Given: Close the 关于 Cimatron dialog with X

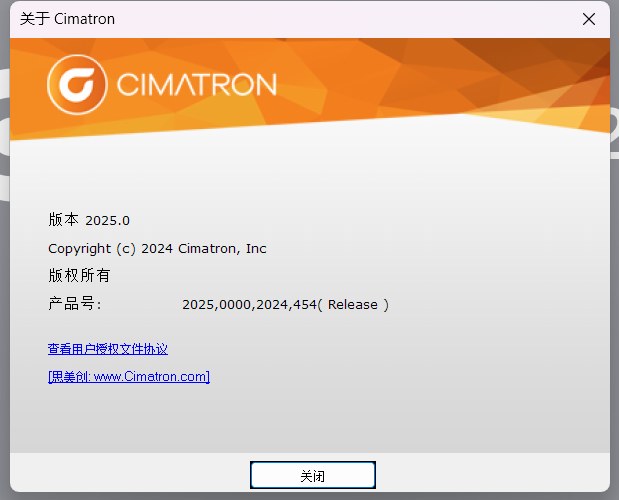Looking at the screenshot, I should [x=589, y=19].
